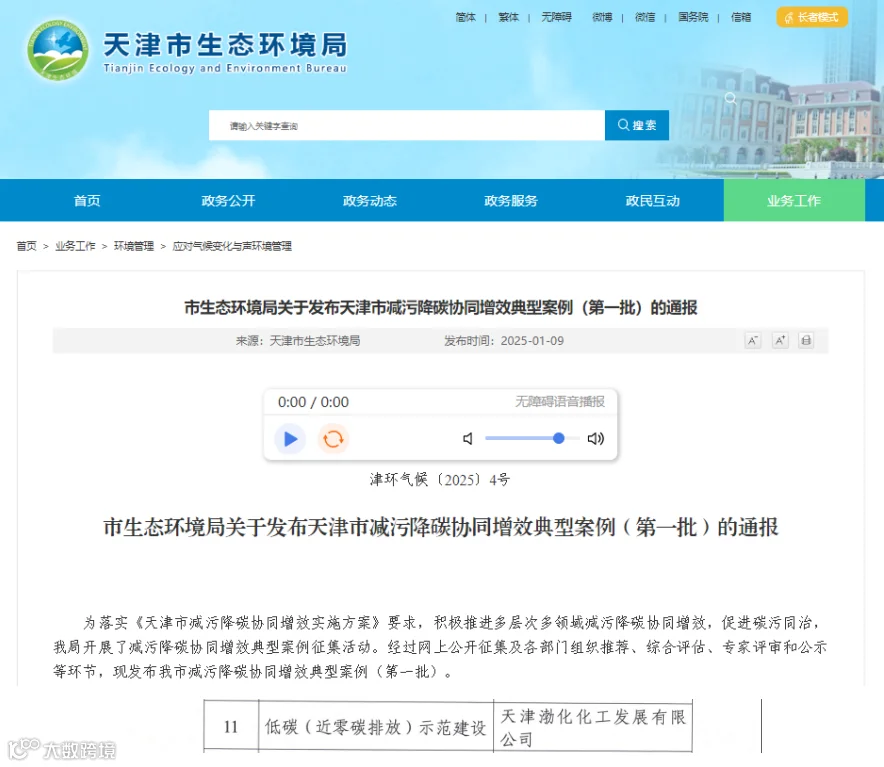Click the blue 搜索 search button
The width and height of the screenshot is (884, 767).
[x=637, y=125]
